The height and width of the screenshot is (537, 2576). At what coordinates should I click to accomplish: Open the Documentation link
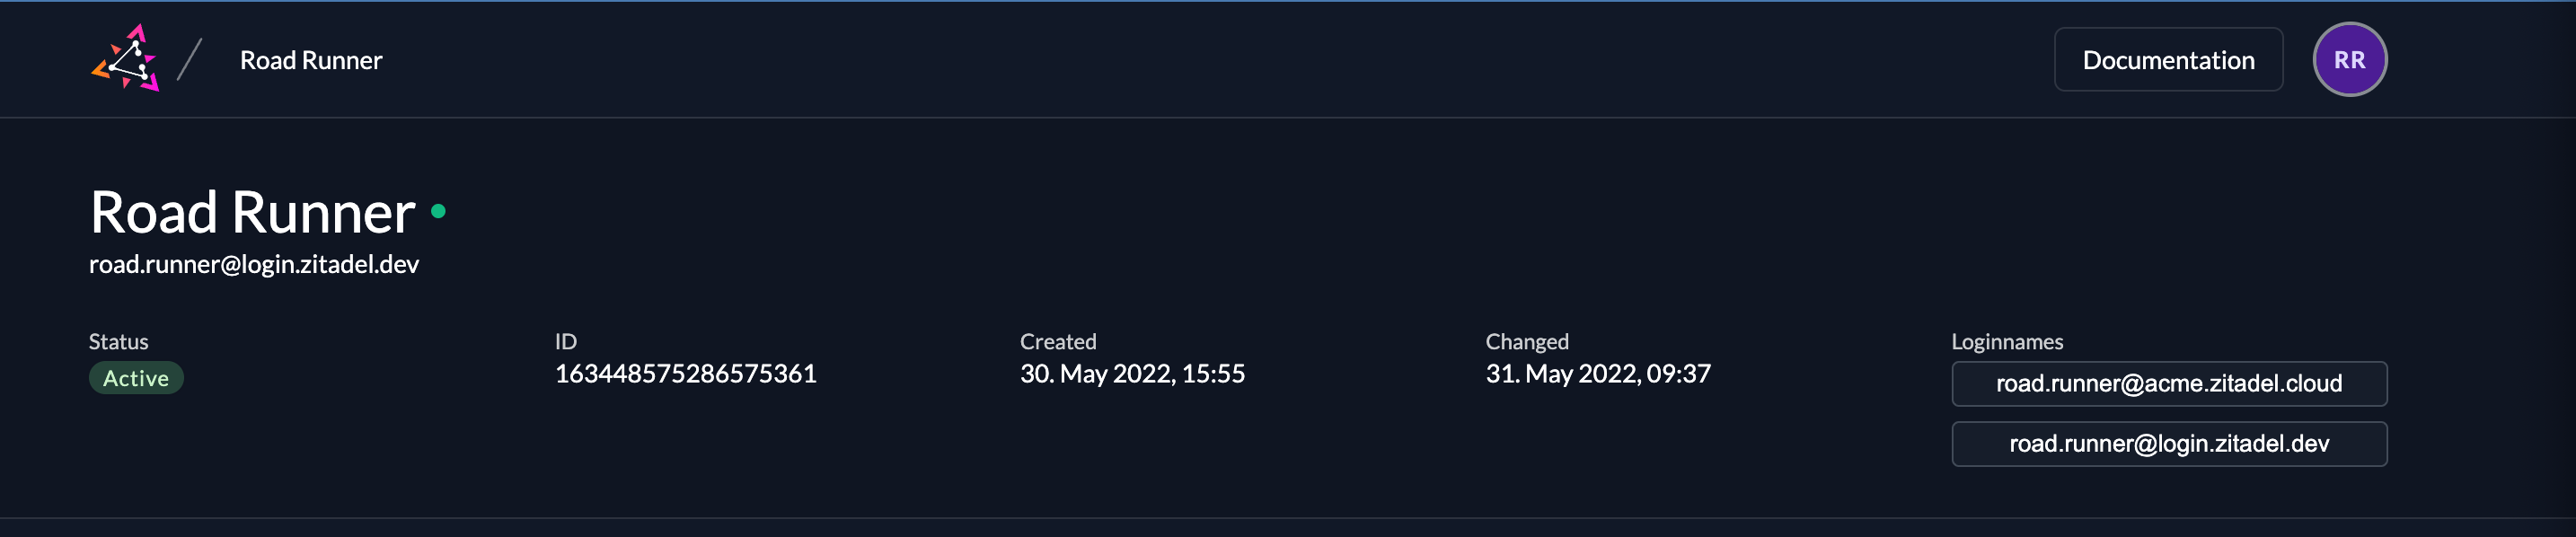2168,60
